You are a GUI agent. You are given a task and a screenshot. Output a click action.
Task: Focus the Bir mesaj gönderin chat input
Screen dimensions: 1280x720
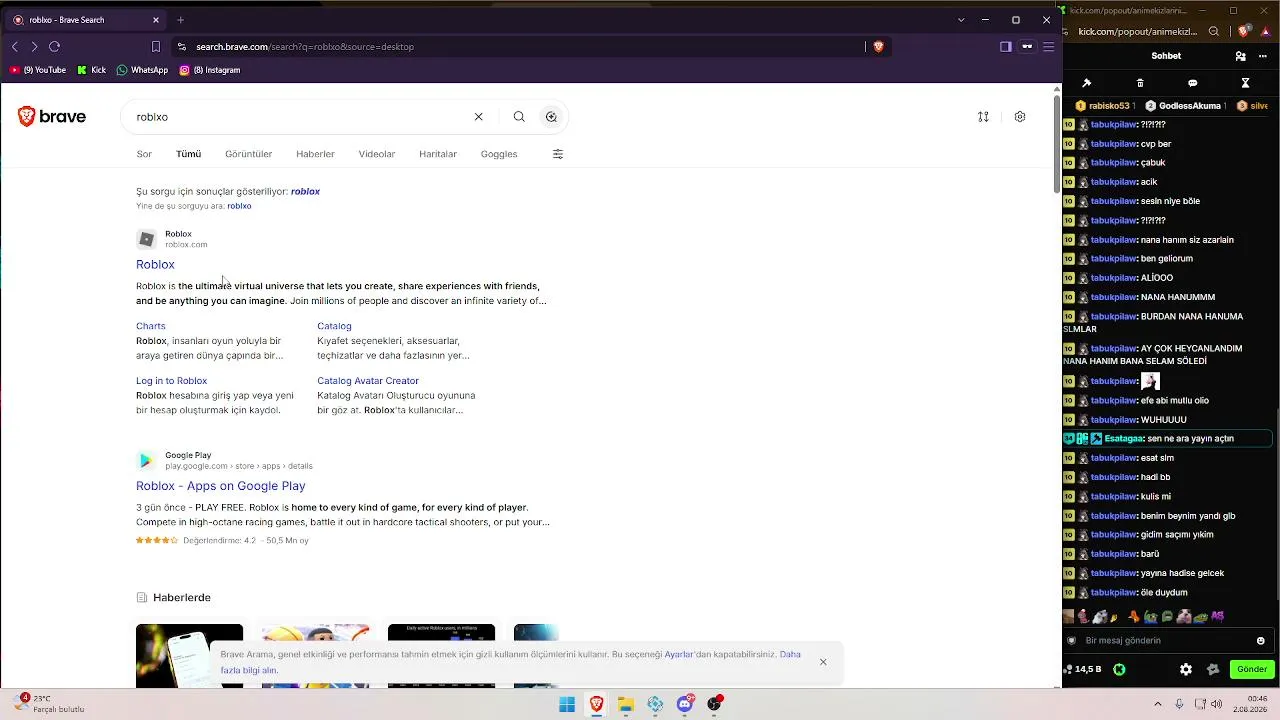(1167, 640)
